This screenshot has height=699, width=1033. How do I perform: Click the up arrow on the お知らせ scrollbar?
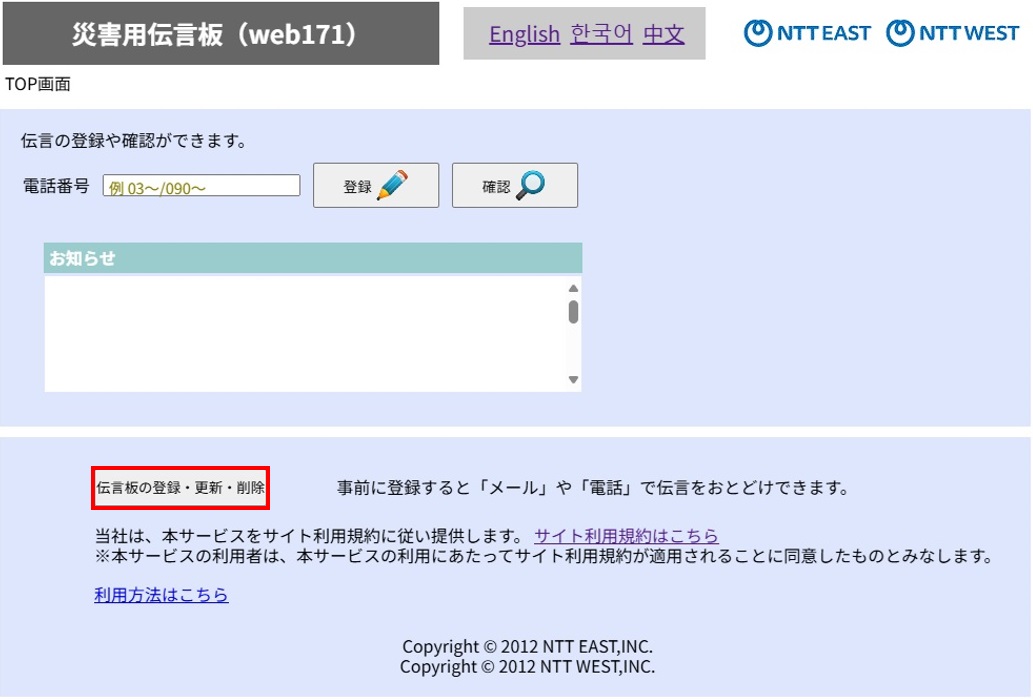[x=572, y=287]
